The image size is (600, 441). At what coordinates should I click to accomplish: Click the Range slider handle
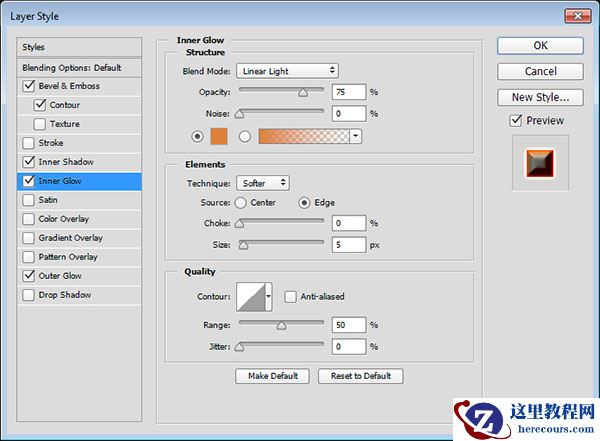(281, 325)
